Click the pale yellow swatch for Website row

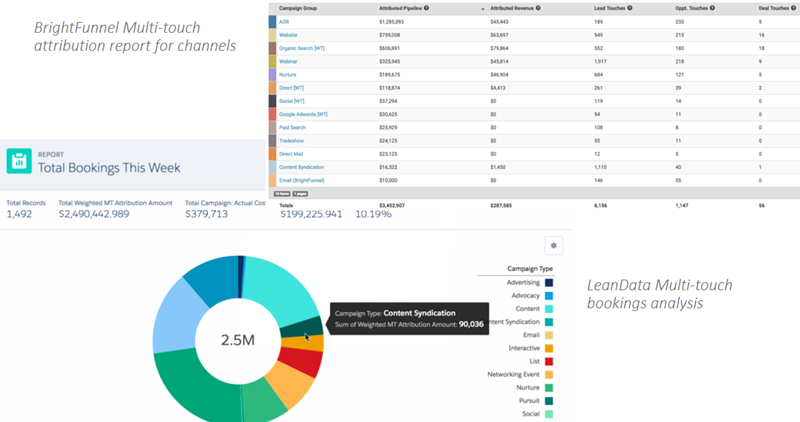pos(272,35)
